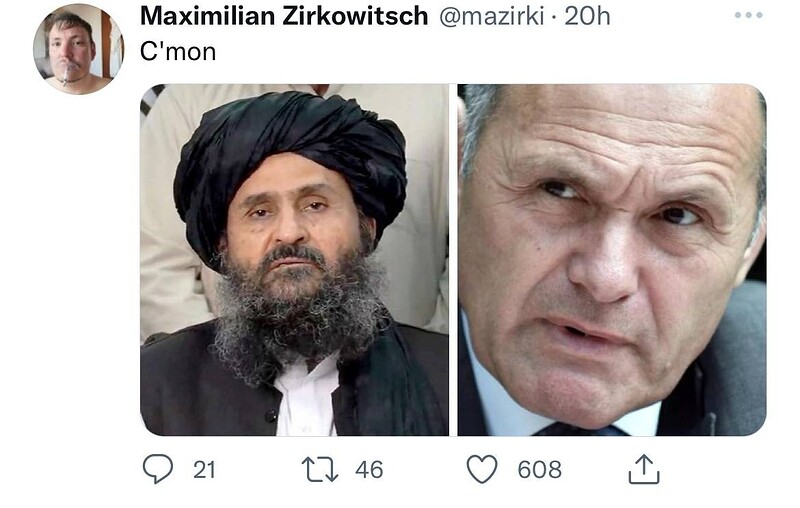The width and height of the screenshot is (800, 508).
Task: Click the retweet count 46
Action: [369, 470]
